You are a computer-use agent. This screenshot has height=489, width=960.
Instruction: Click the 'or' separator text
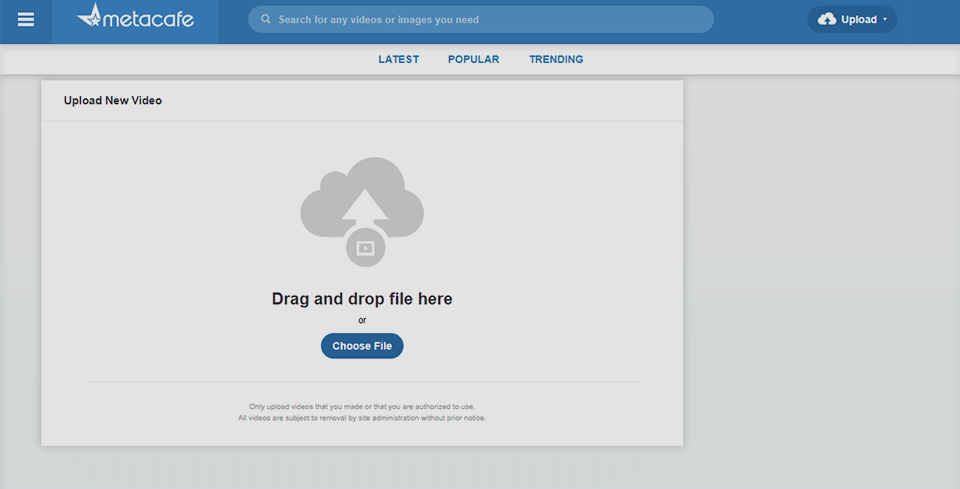(362, 320)
